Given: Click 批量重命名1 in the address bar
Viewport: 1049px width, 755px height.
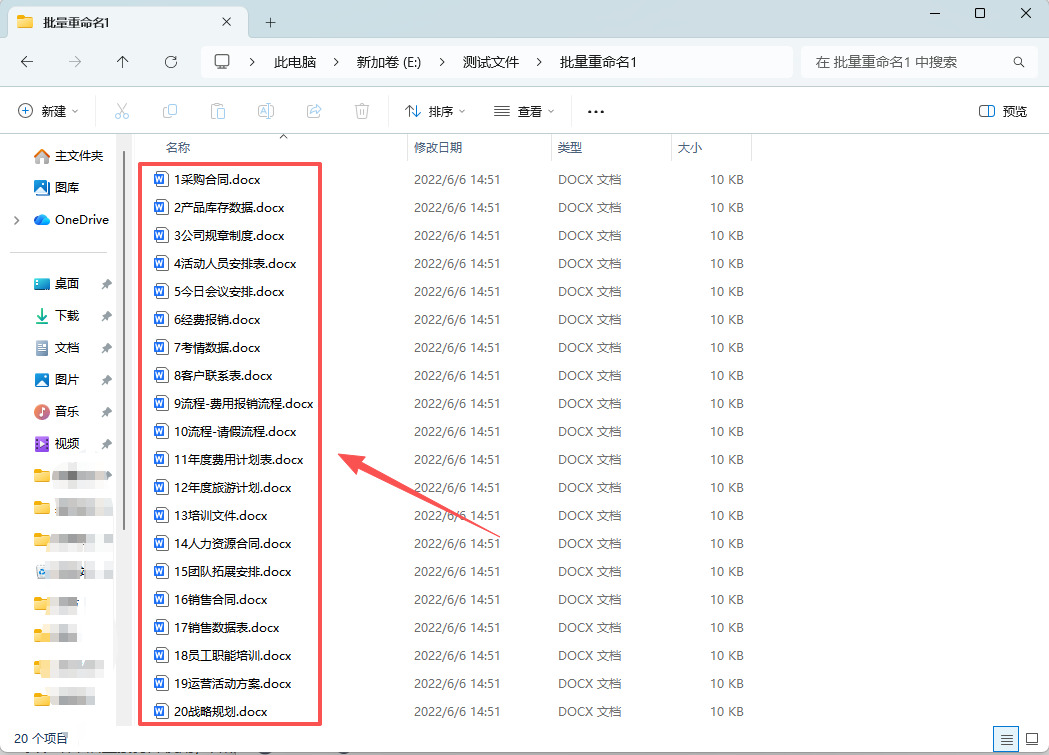Looking at the screenshot, I should click(x=598, y=62).
